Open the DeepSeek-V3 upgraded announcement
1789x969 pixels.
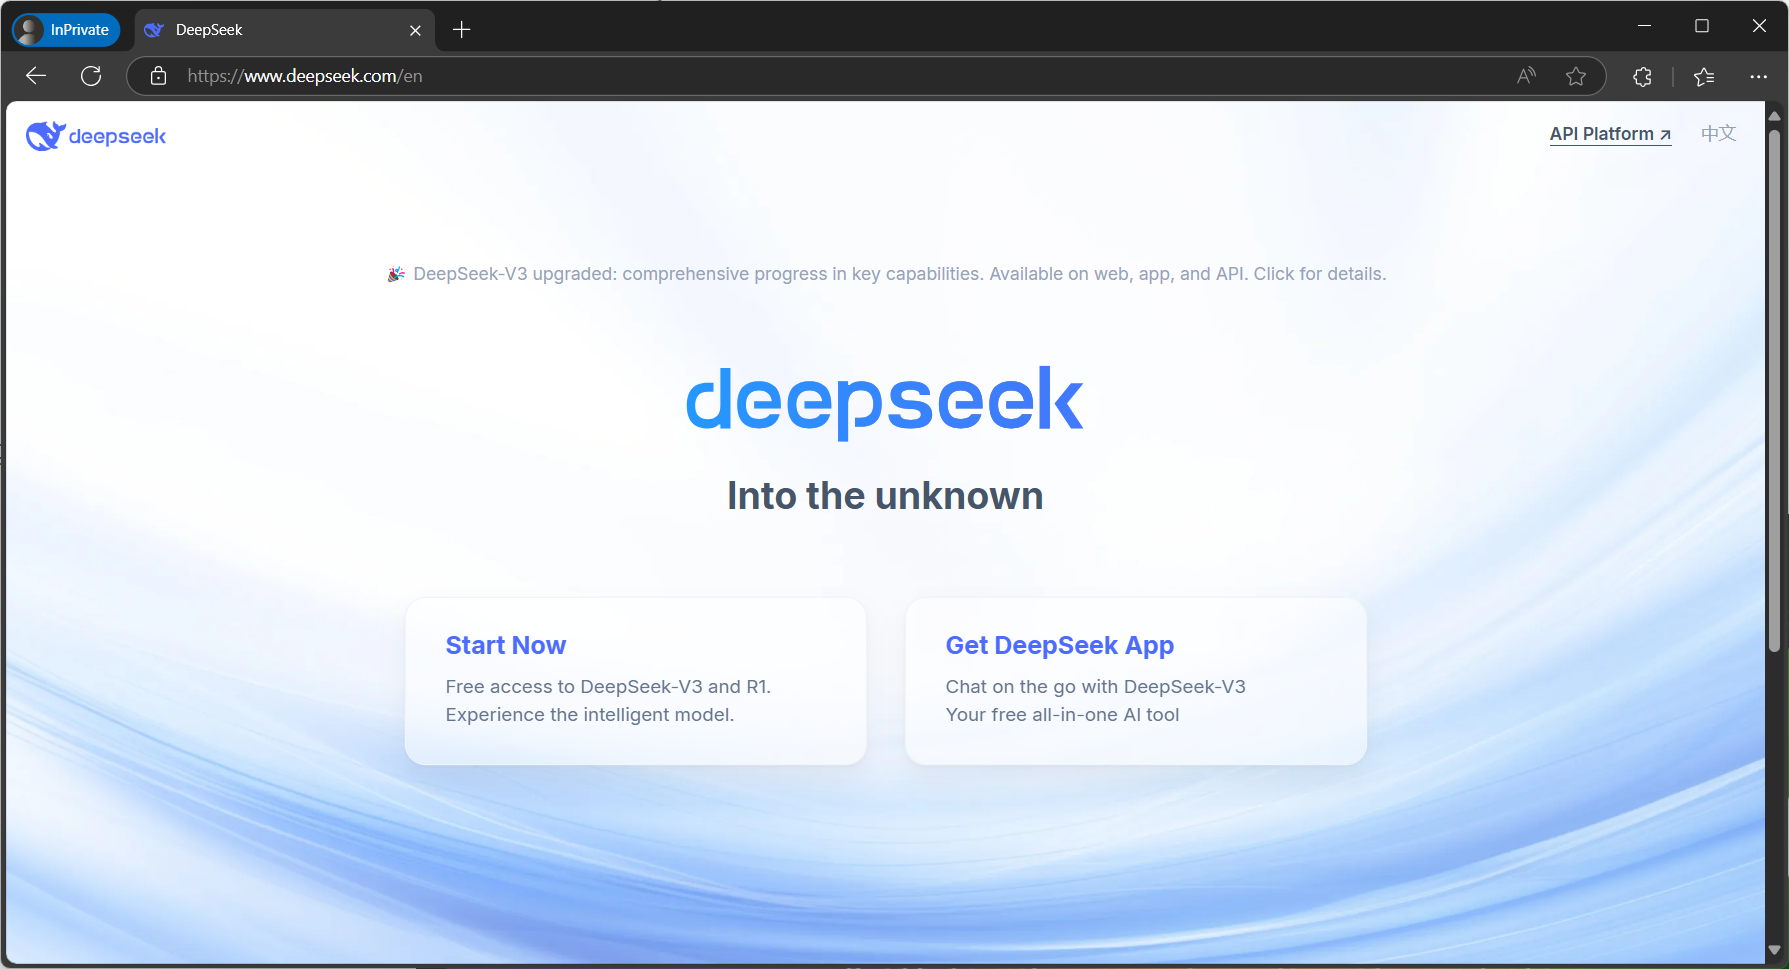pyautogui.click(x=886, y=274)
